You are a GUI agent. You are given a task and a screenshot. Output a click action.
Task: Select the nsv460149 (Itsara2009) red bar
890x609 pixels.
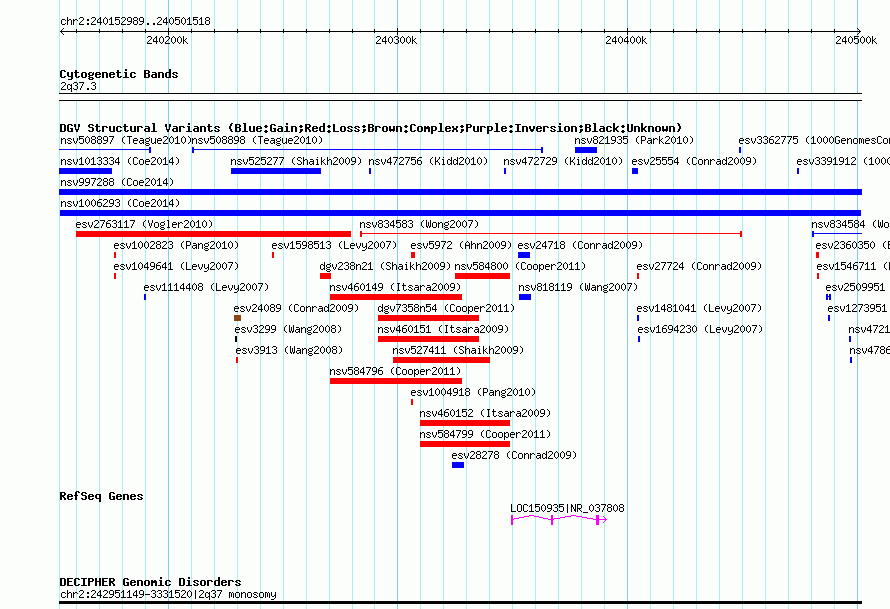pyautogui.click(x=396, y=297)
